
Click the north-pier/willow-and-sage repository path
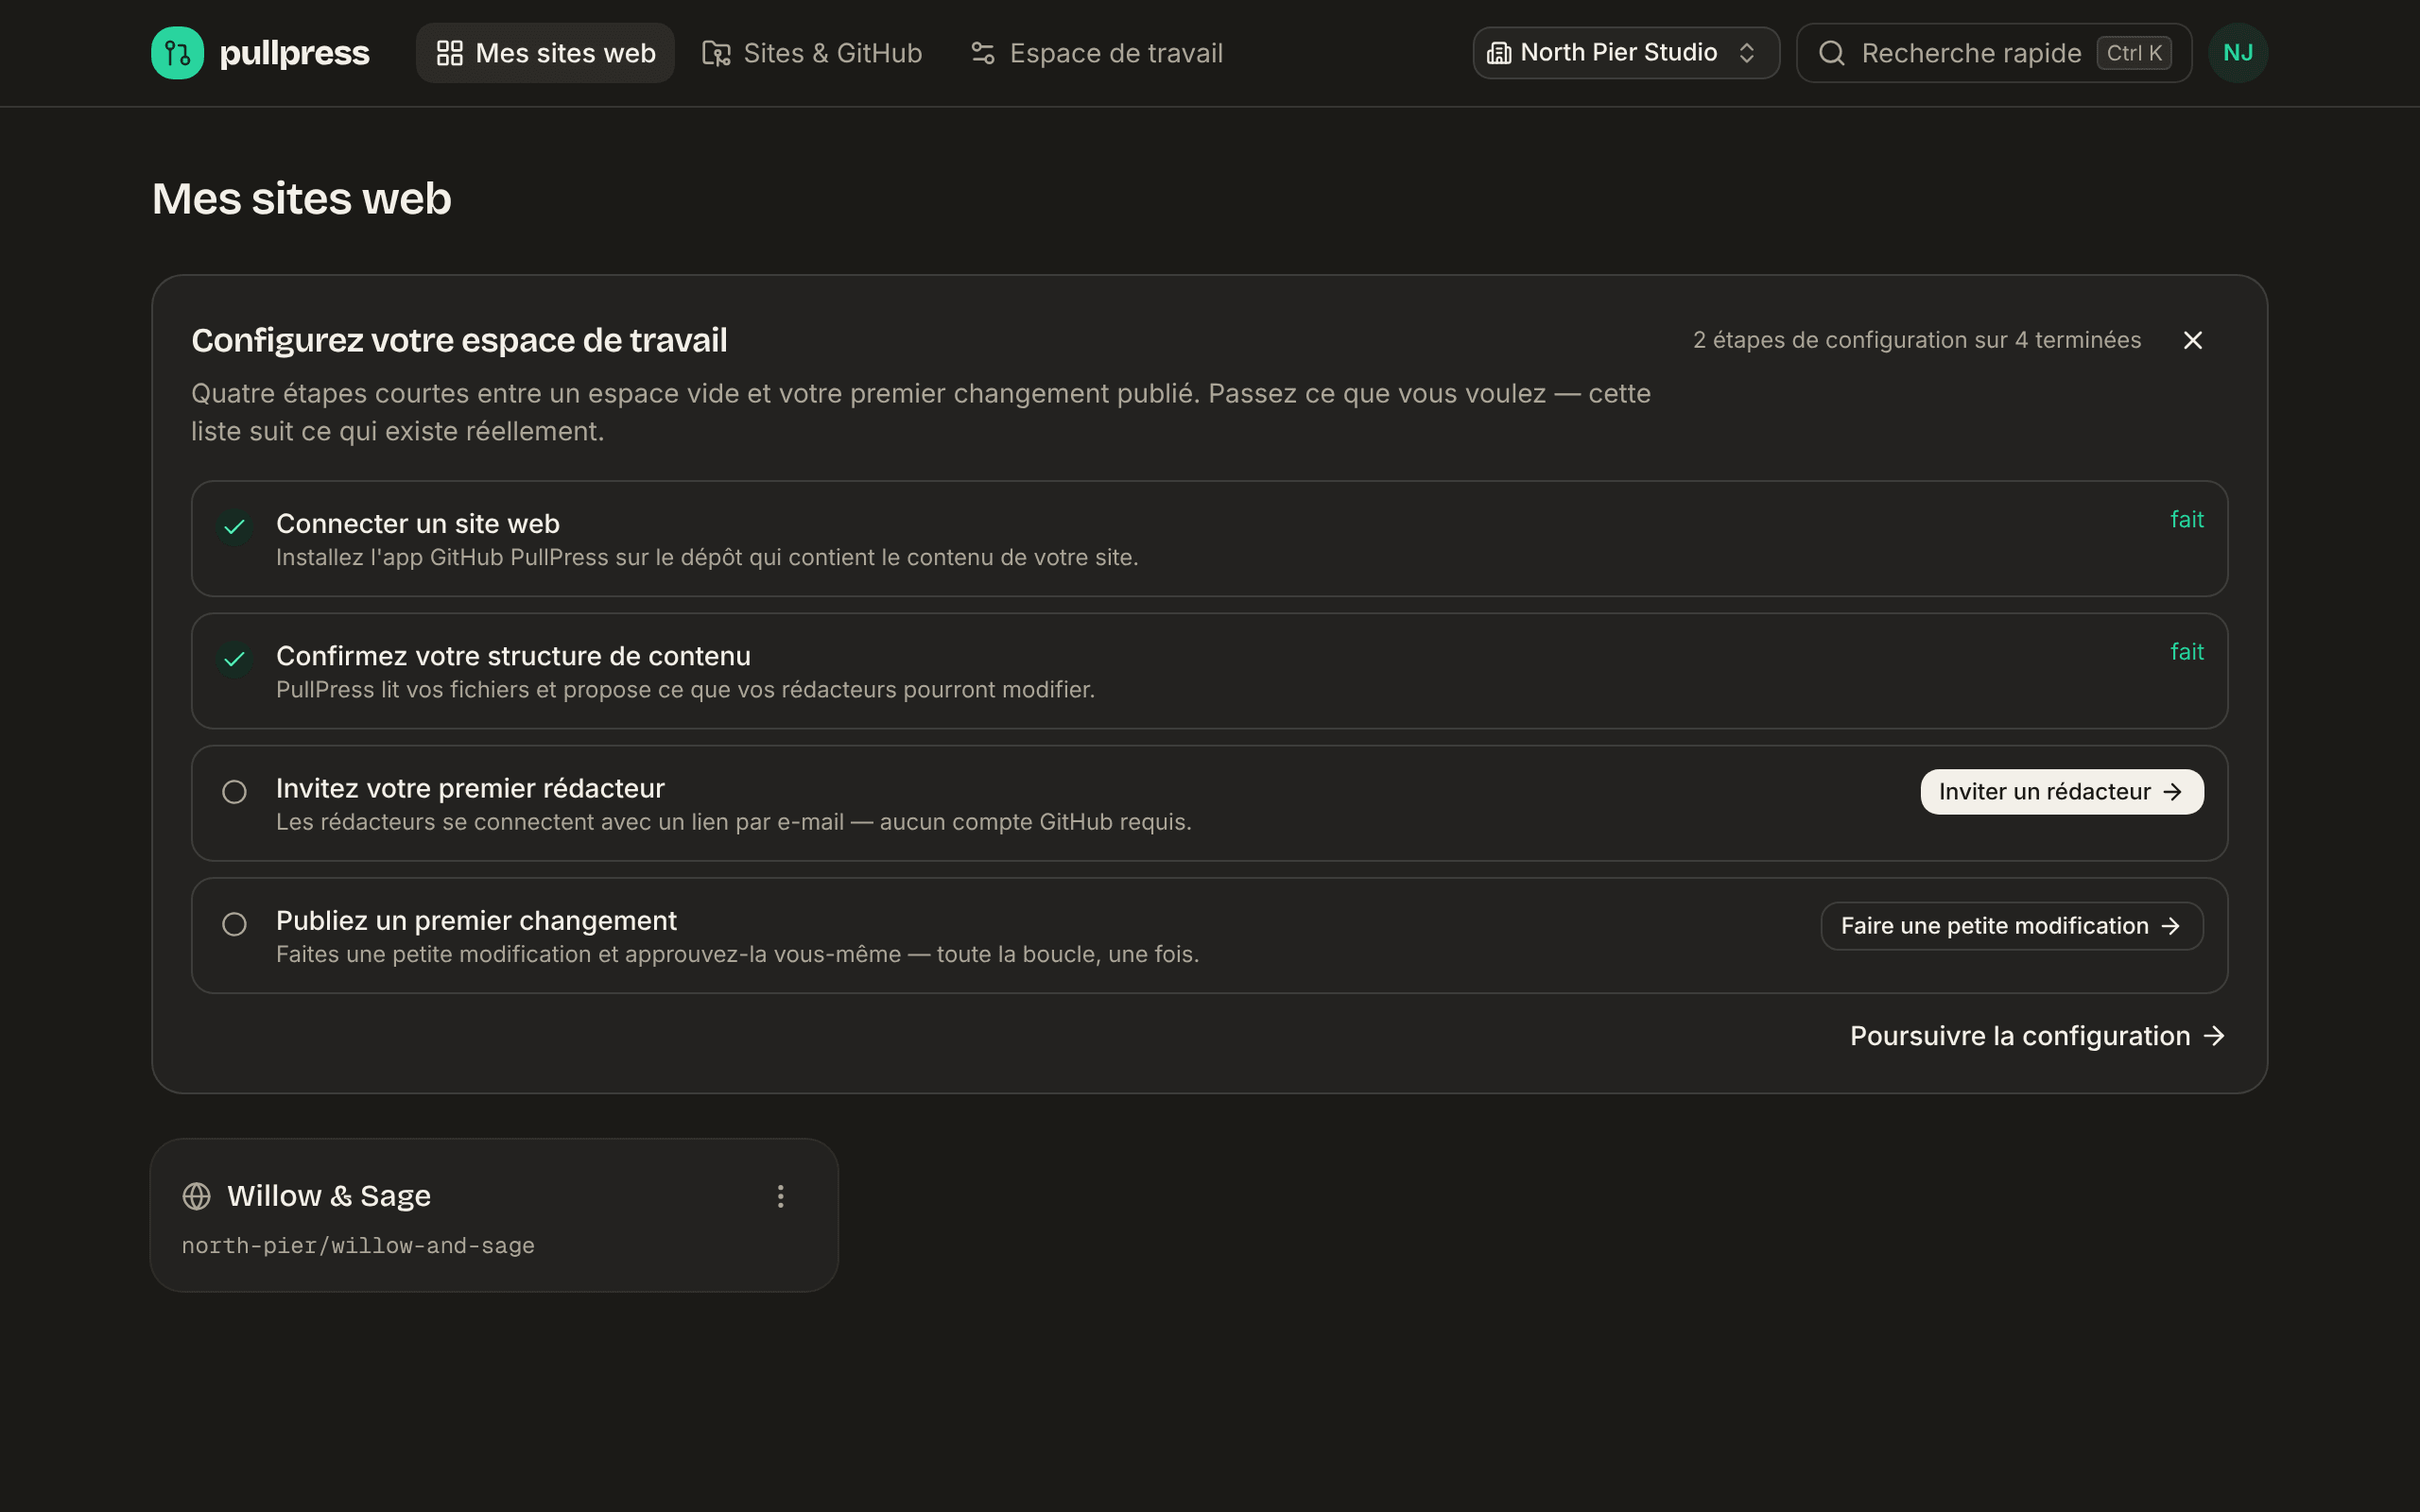(358, 1246)
